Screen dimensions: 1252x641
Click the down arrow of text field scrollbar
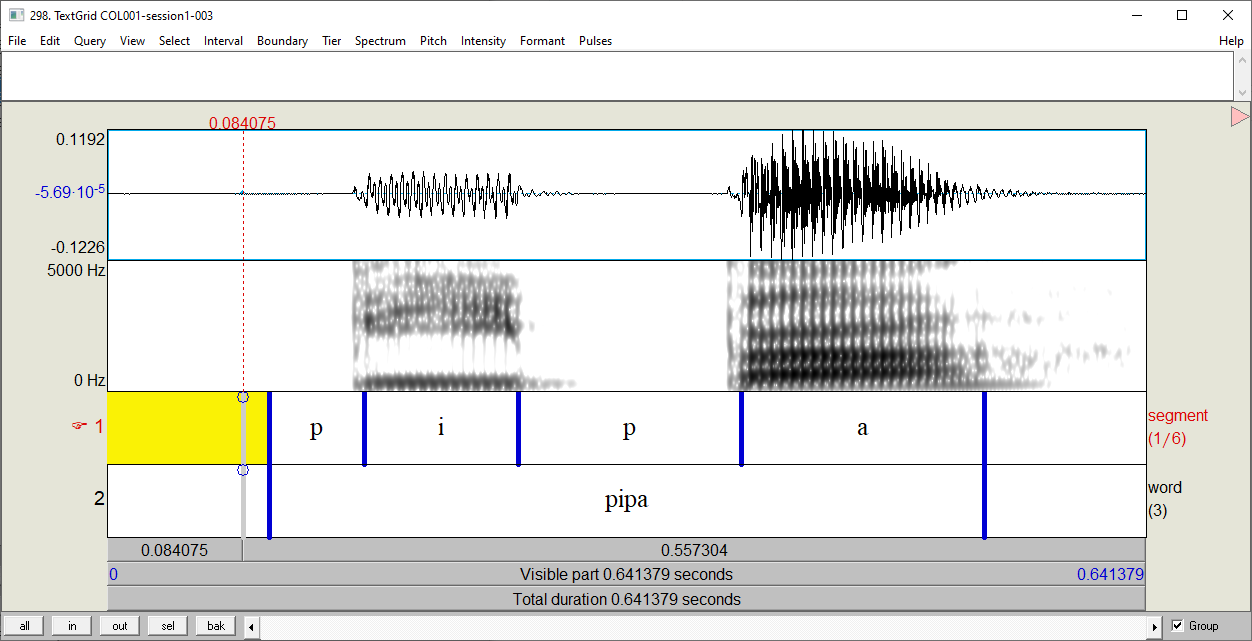pyautogui.click(x=1243, y=93)
